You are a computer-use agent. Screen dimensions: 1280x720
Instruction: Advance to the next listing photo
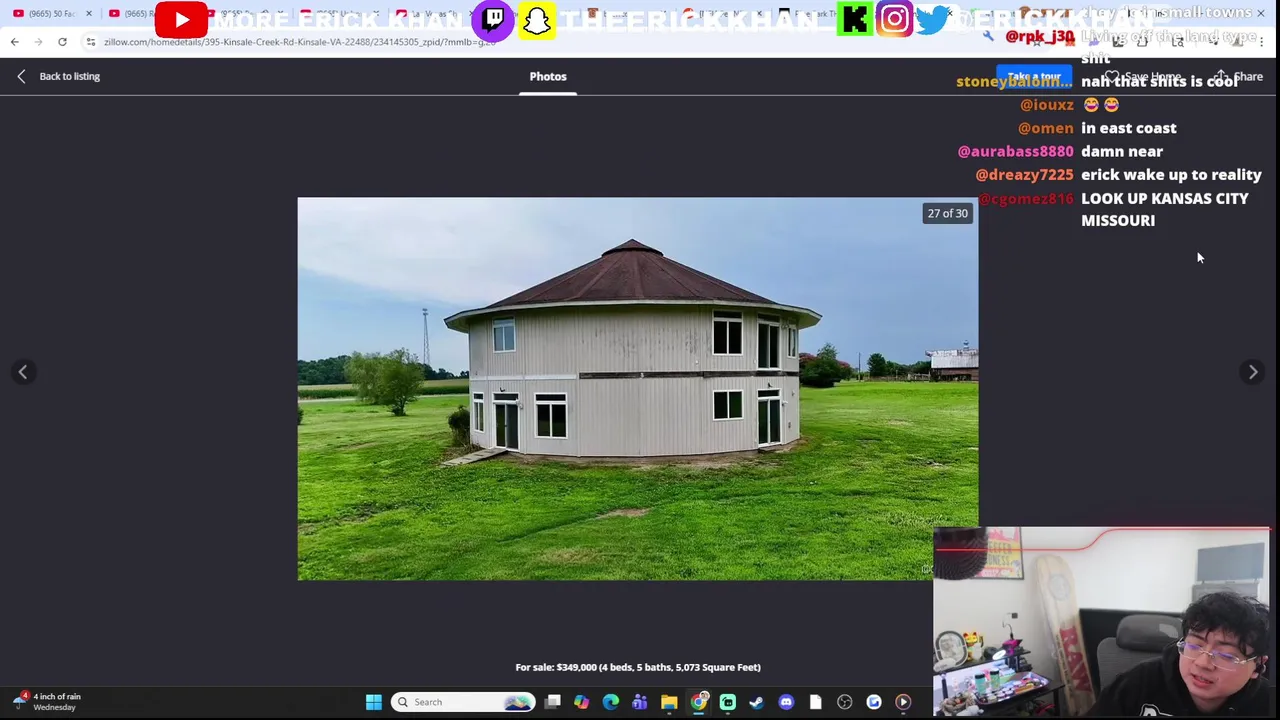click(1253, 372)
